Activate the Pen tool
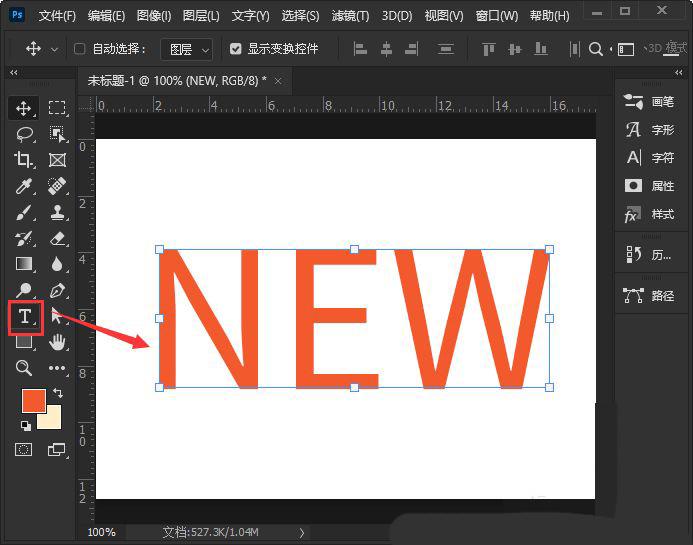The height and width of the screenshot is (545, 693). click(x=57, y=290)
